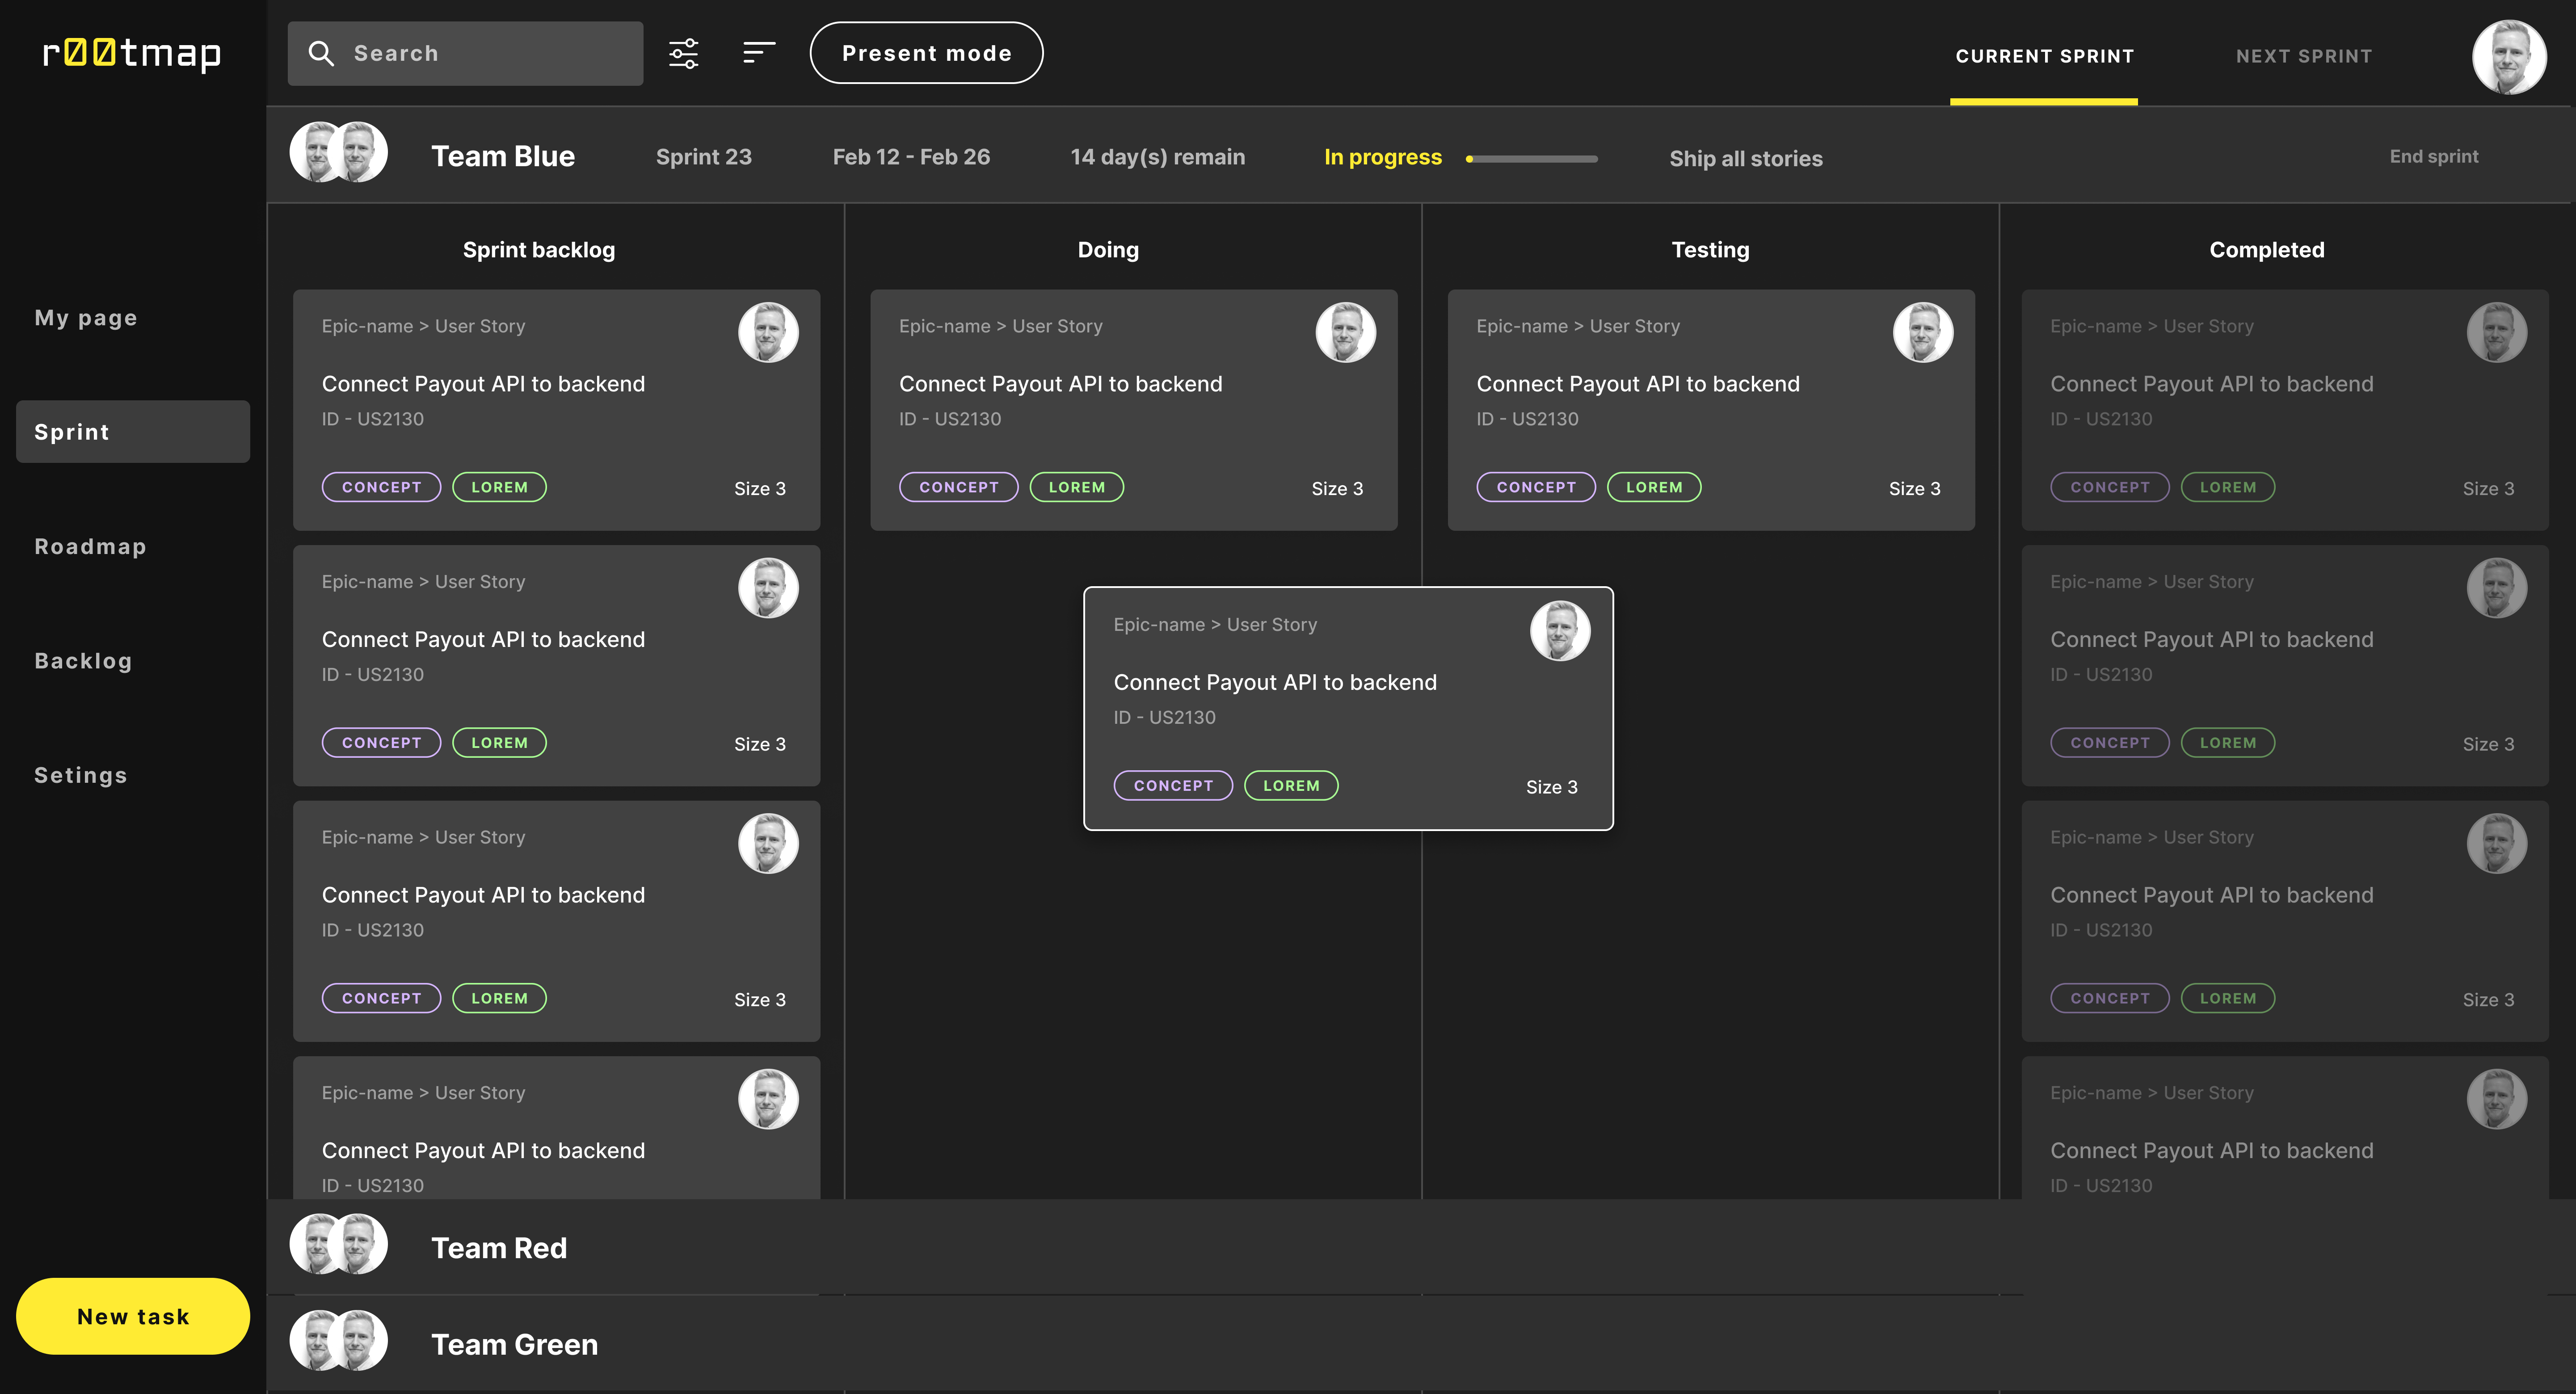Click the Ship all stories label
Screen dimensions: 2576x1394
(x=1746, y=158)
